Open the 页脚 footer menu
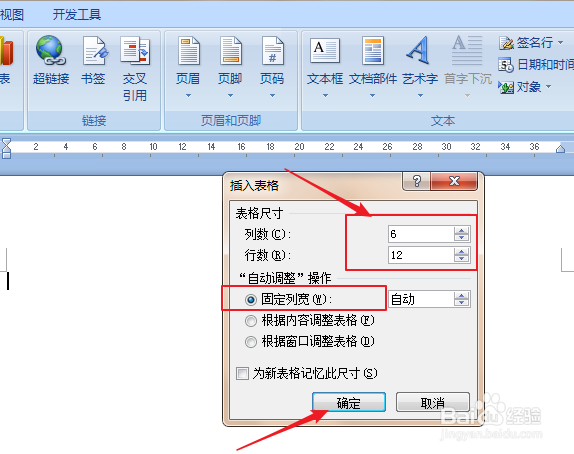Screen dimensions: 574x454 coord(230,67)
